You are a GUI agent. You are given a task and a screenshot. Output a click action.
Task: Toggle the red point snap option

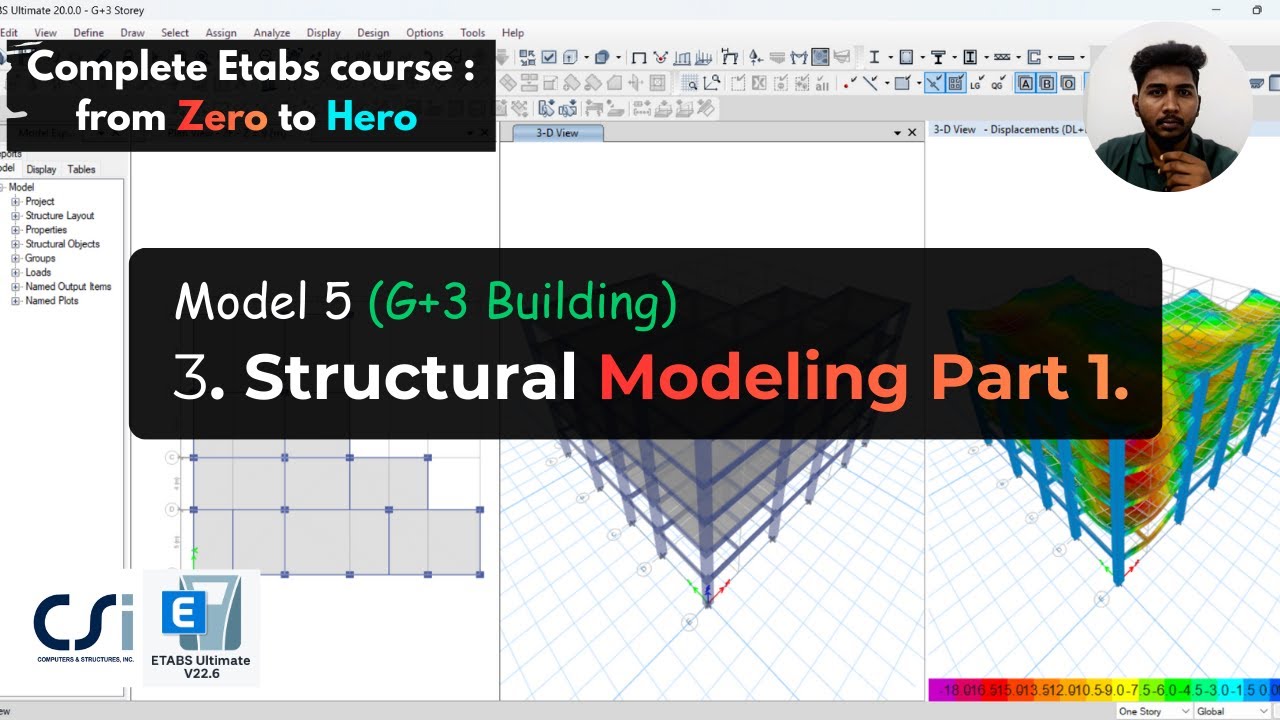point(850,84)
